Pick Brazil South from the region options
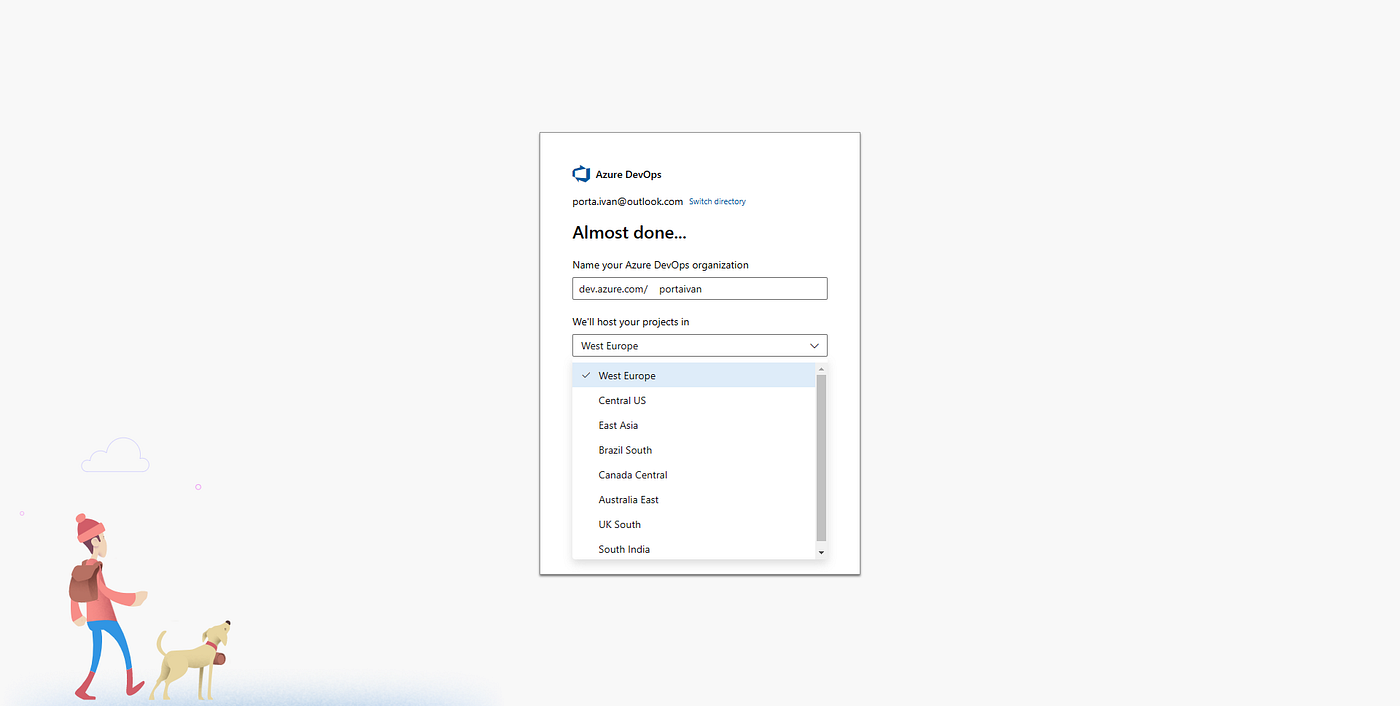 [624, 450]
